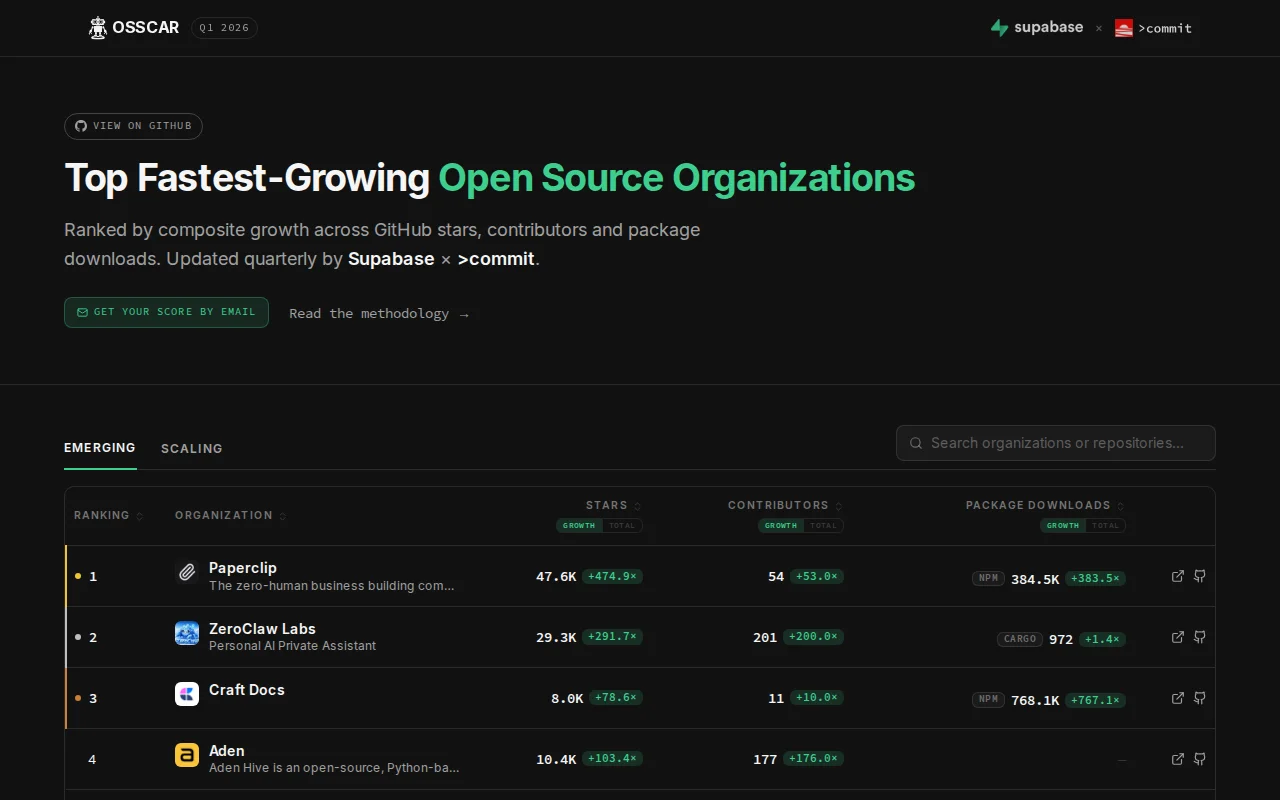Open Paperclip's external website link icon
Viewport: 1280px width, 800px height.
pyautogui.click(x=1178, y=576)
